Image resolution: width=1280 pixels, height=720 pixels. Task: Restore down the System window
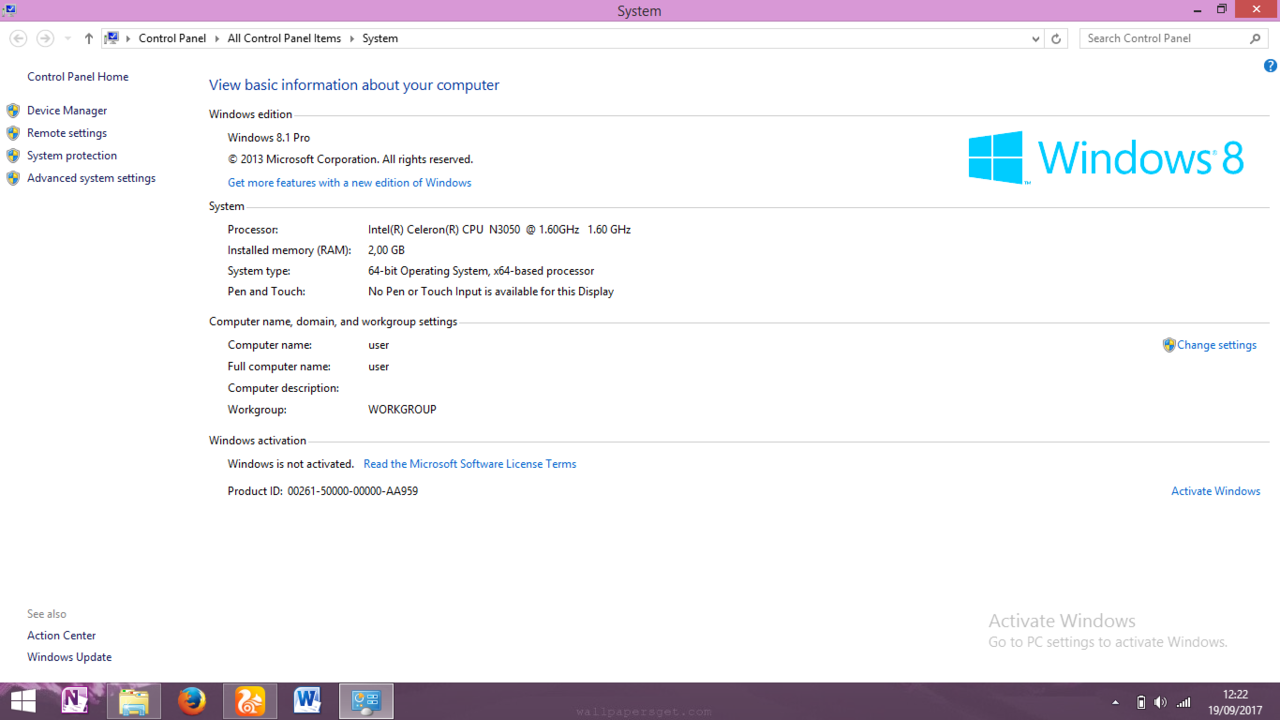point(1221,10)
